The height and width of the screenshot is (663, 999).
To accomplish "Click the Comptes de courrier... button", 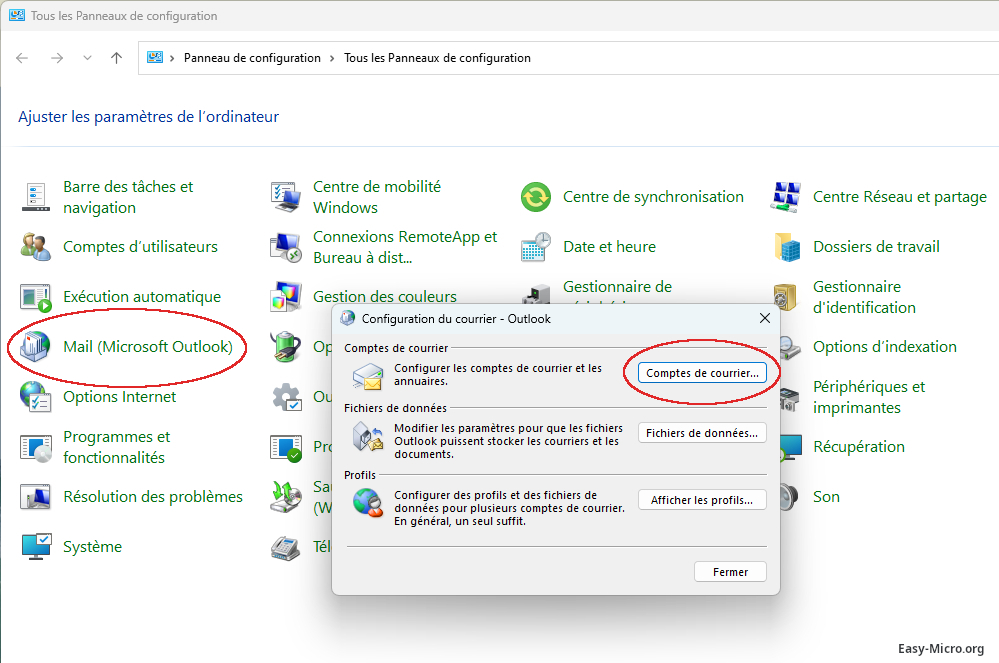I will pos(702,373).
